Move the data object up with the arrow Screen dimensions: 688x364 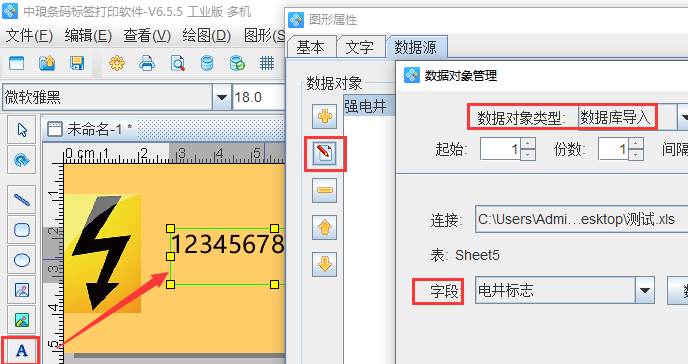tap(325, 227)
